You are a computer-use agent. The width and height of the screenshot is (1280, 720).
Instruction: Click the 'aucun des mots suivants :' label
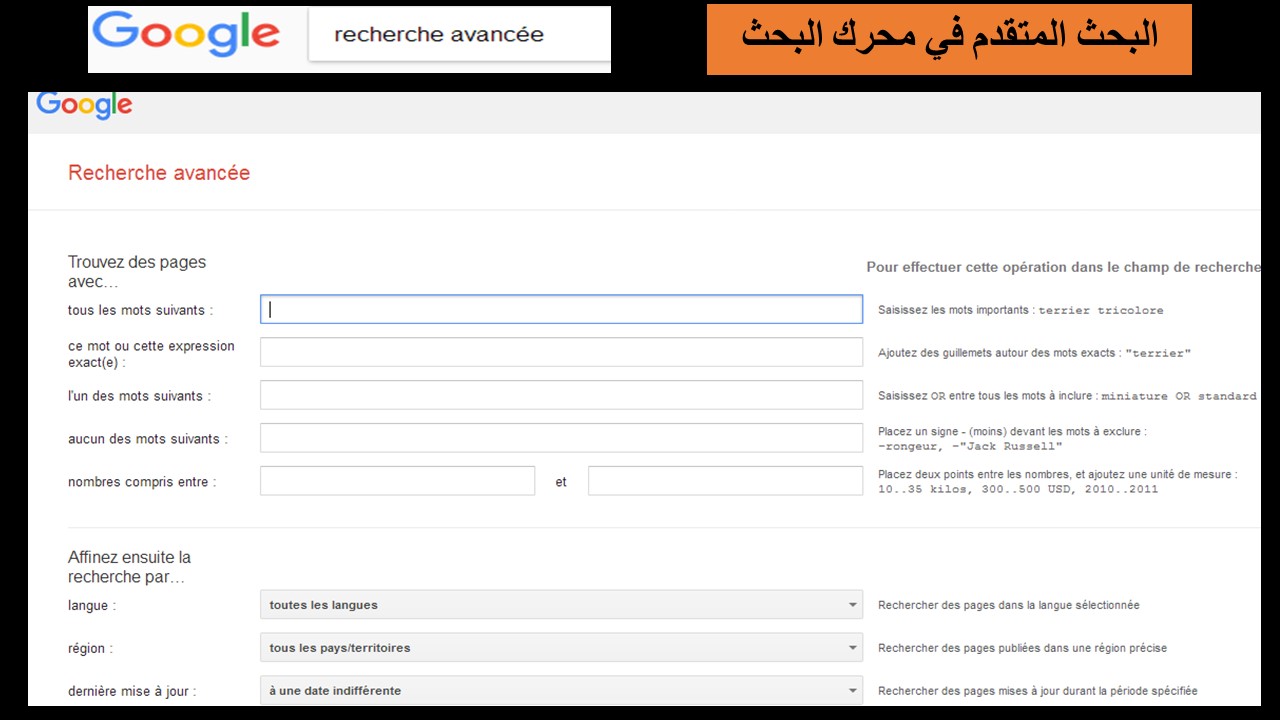[148, 439]
